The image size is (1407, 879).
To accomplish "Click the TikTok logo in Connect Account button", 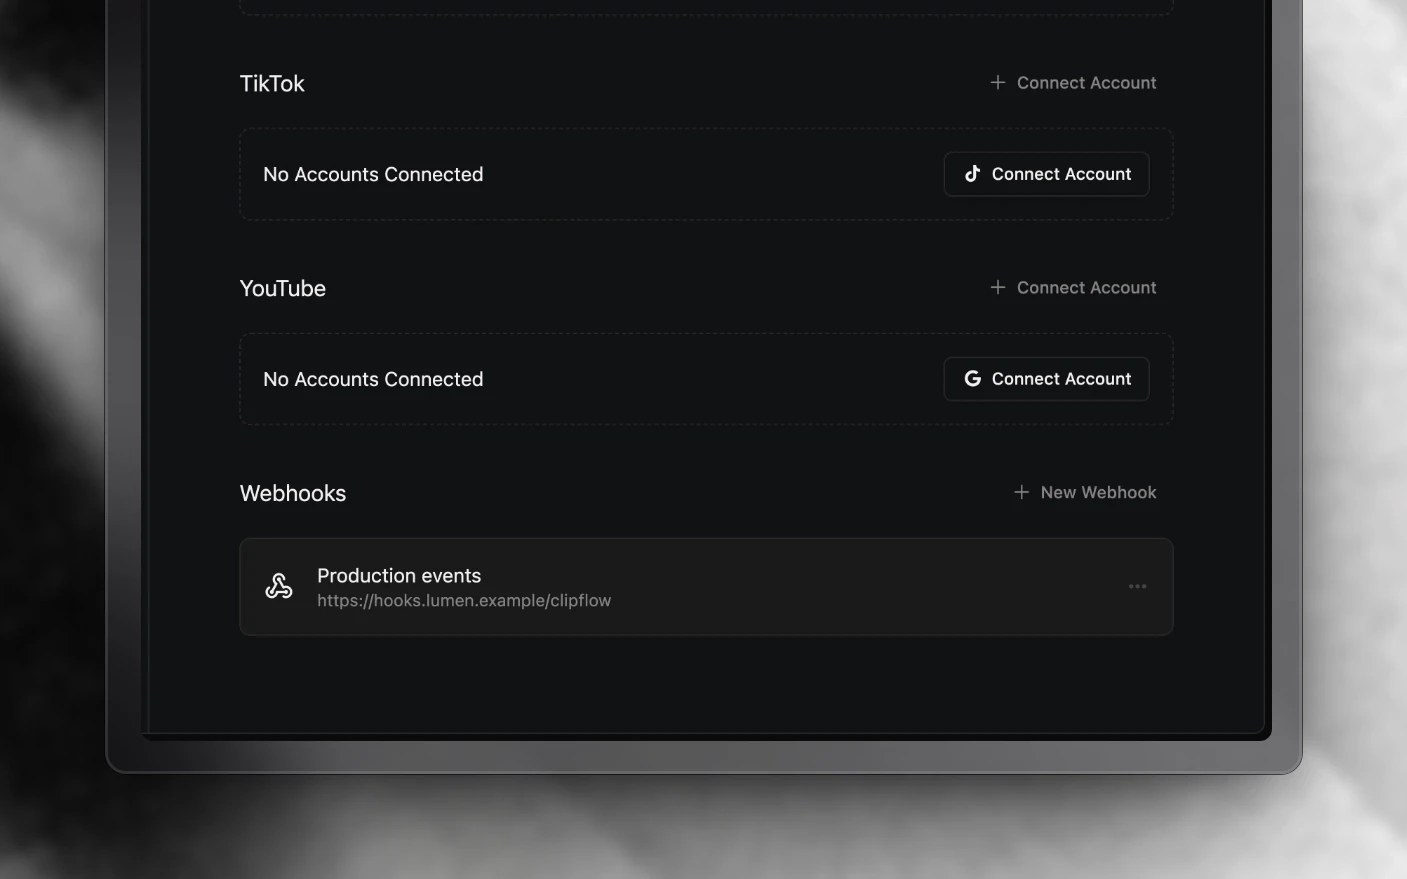I will point(972,174).
